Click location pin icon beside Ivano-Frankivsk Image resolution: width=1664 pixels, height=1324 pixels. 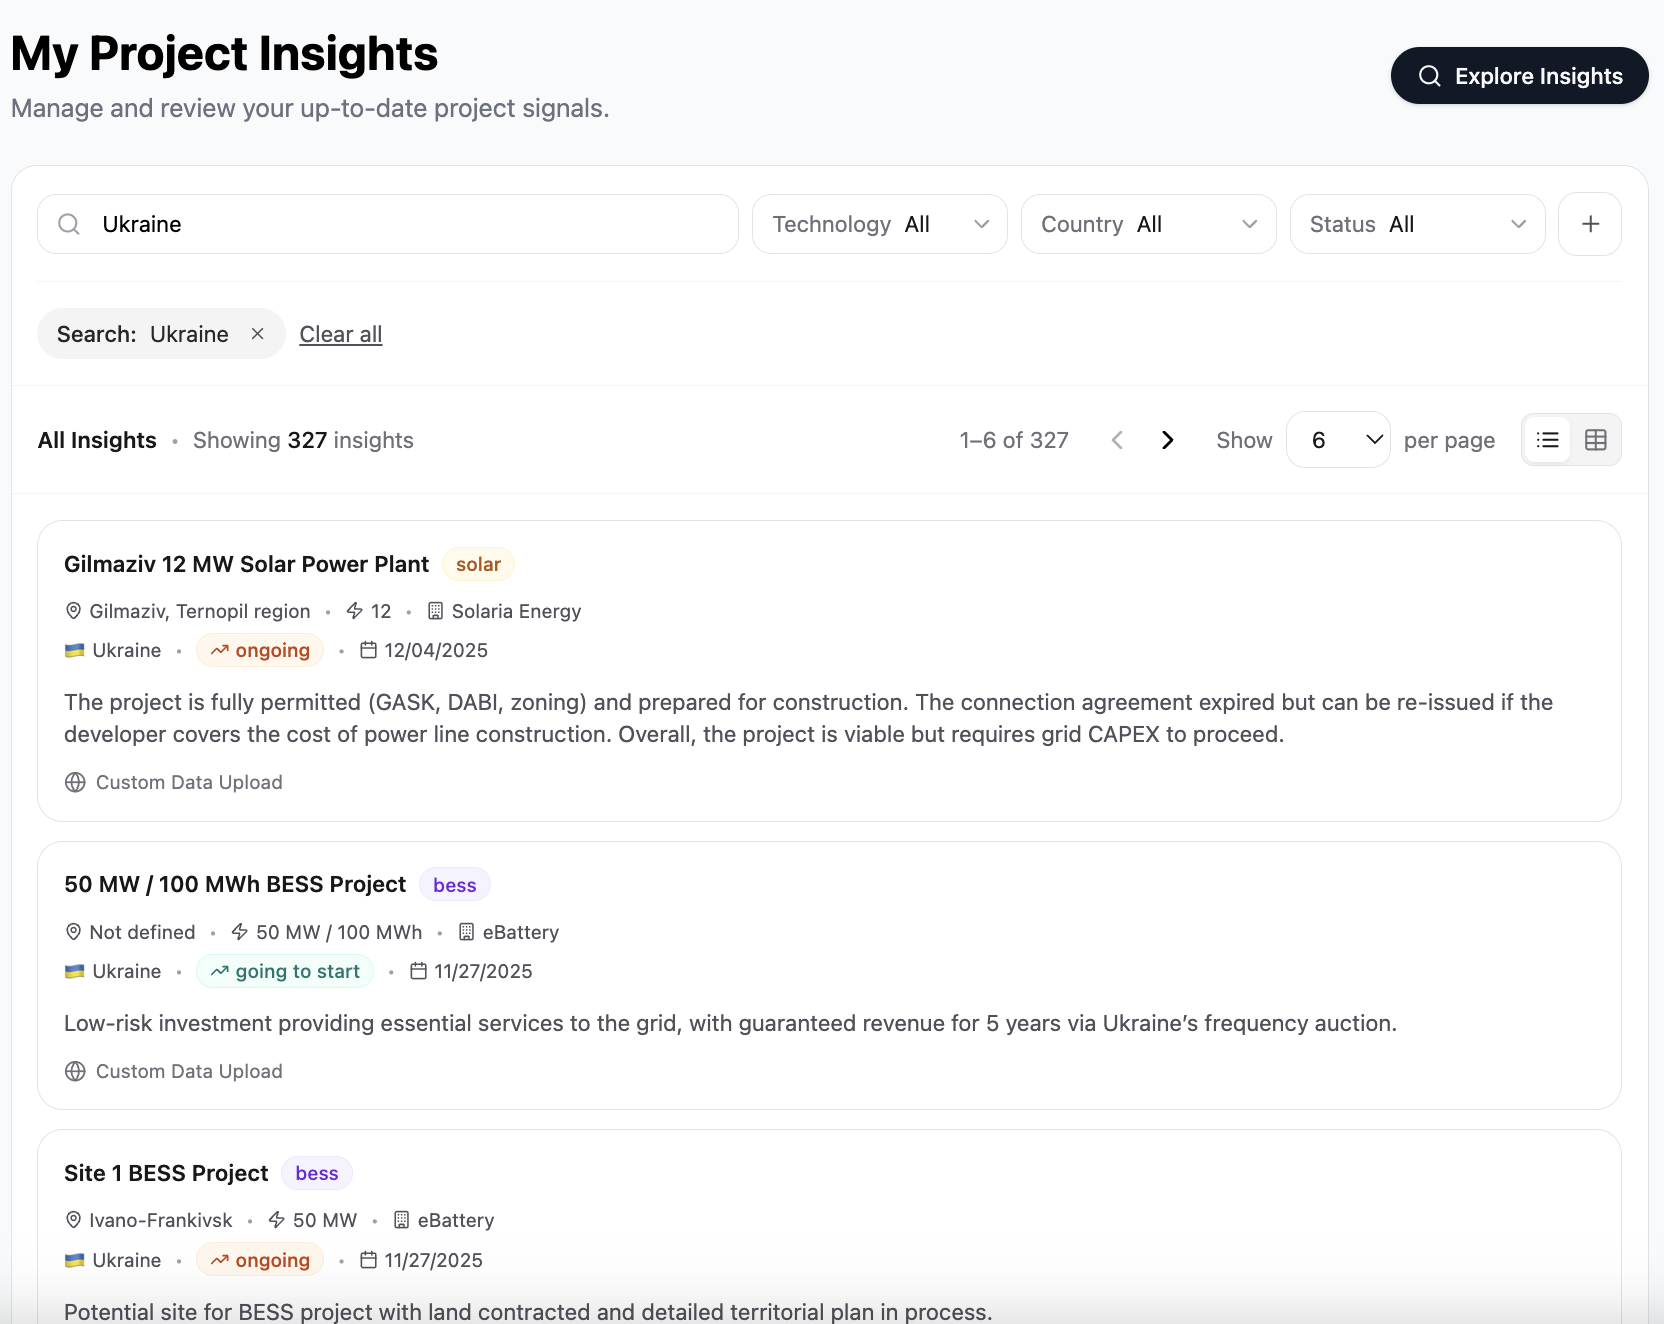(73, 1220)
